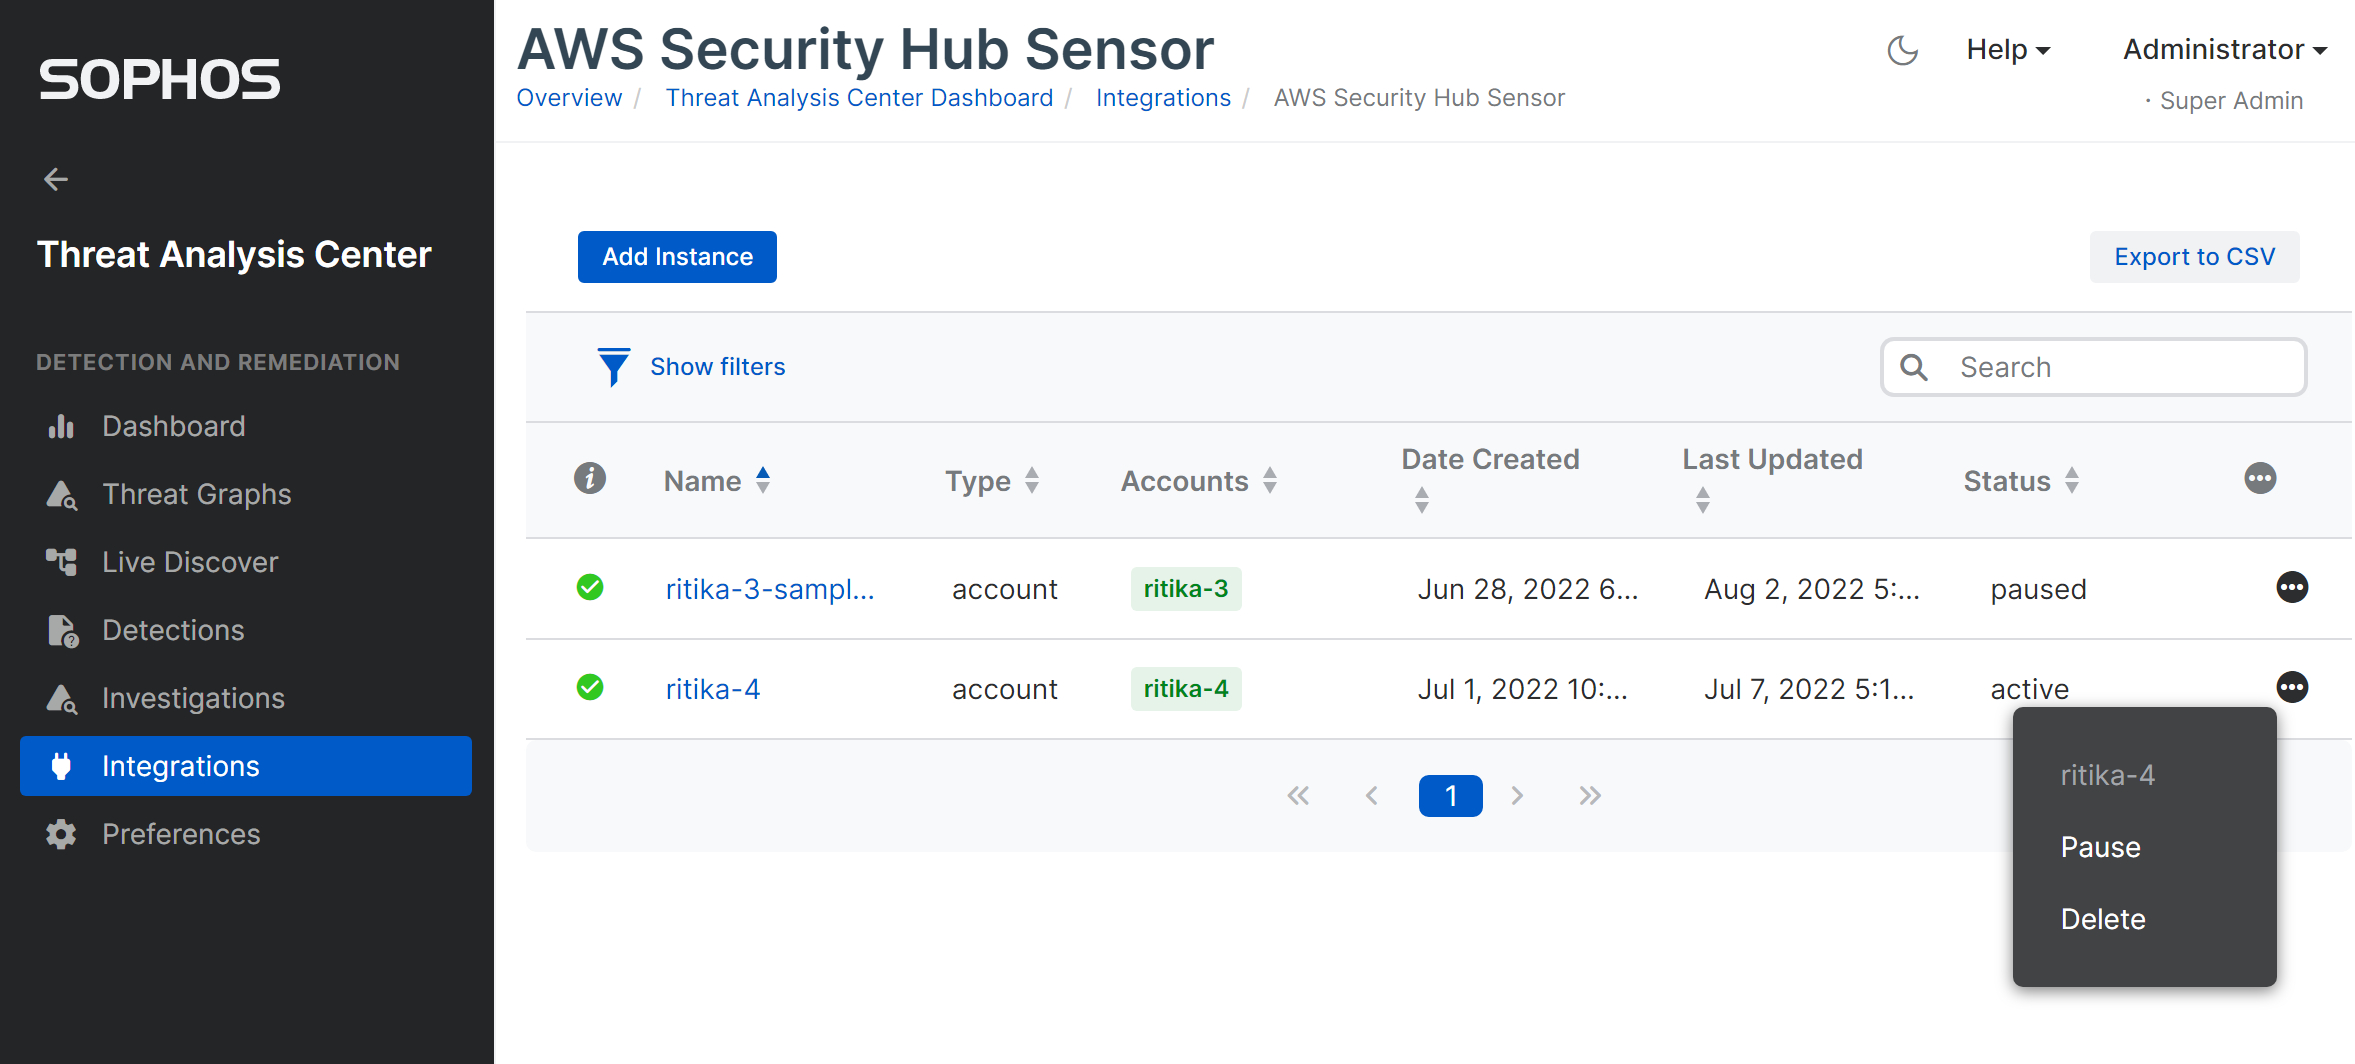This screenshot has height=1064, width=2355.
Task: Select Pause in the ritika-4 context menu
Action: [x=2100, y=847]
